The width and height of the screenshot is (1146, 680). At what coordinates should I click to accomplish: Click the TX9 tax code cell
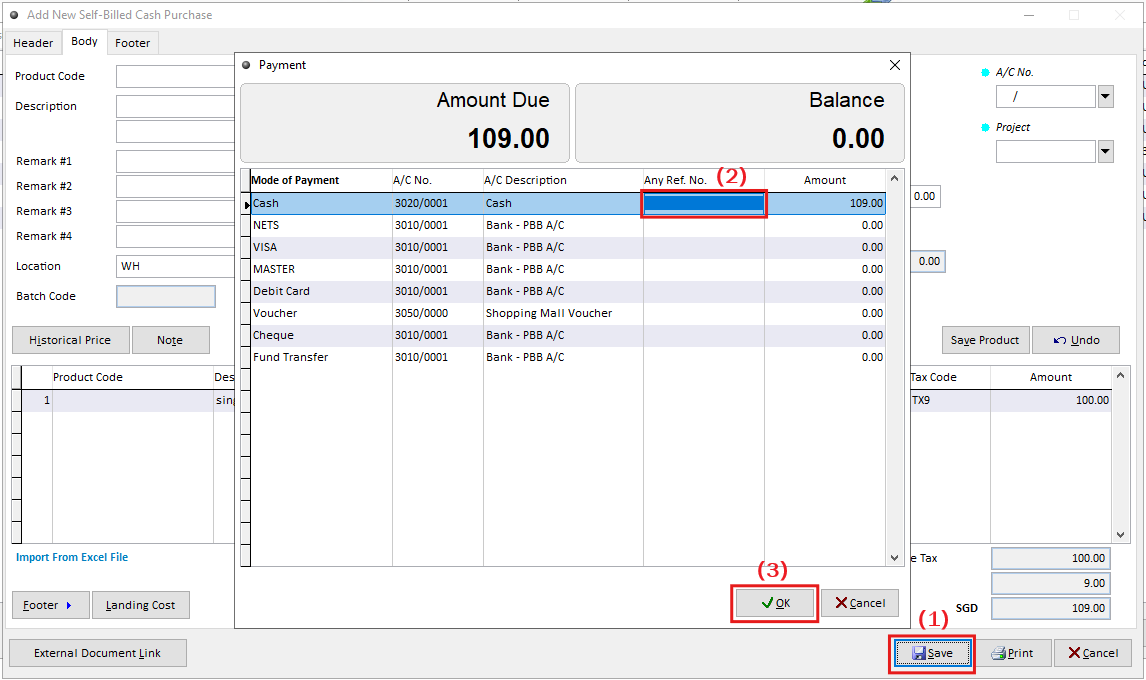click(x=949, y=400)
